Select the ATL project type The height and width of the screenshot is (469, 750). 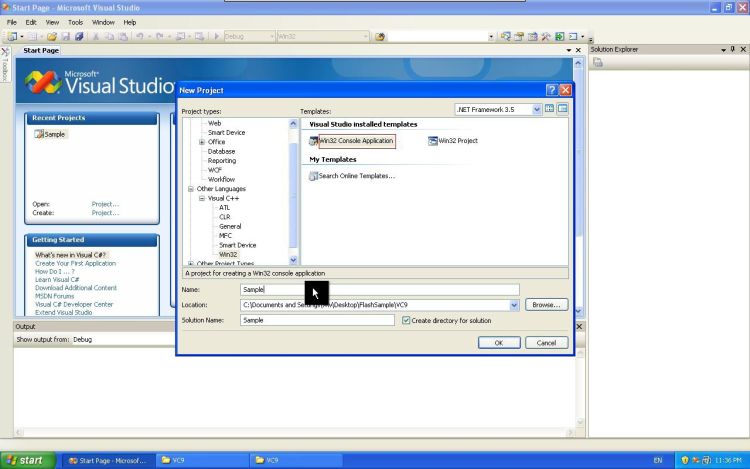[224, 207]
